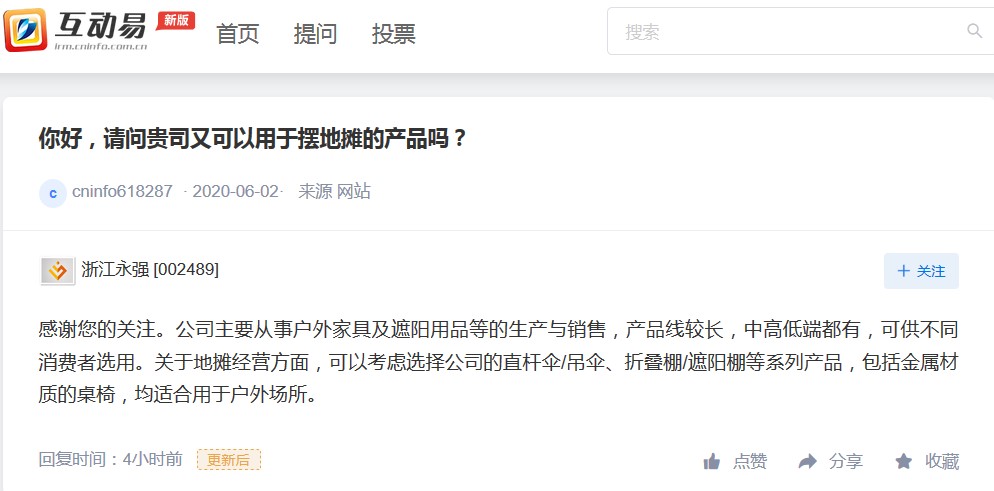994x491 pixels.
Task: Click the 浙江永强 company logo
Action: point(58,271)
